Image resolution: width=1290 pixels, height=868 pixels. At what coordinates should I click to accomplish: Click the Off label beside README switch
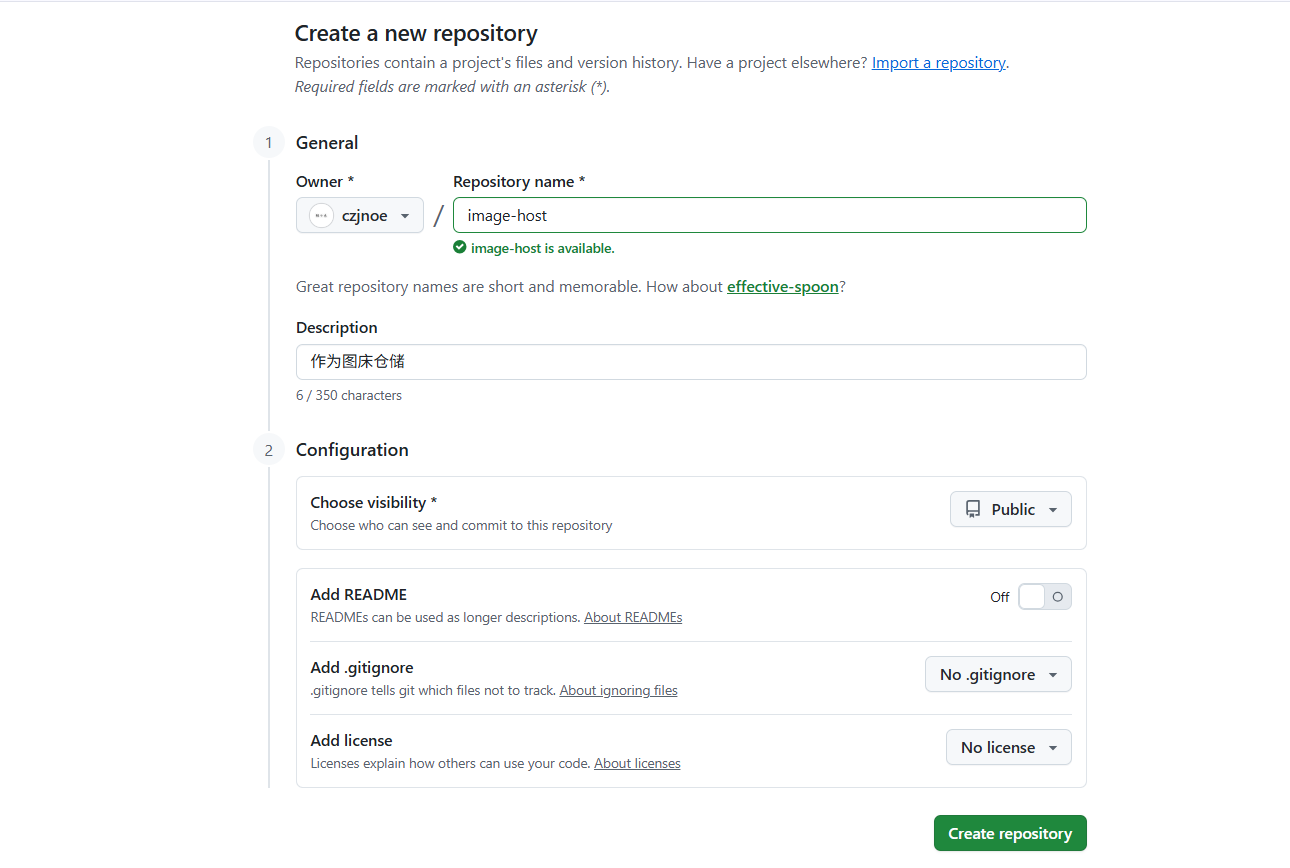[1000, 597]
